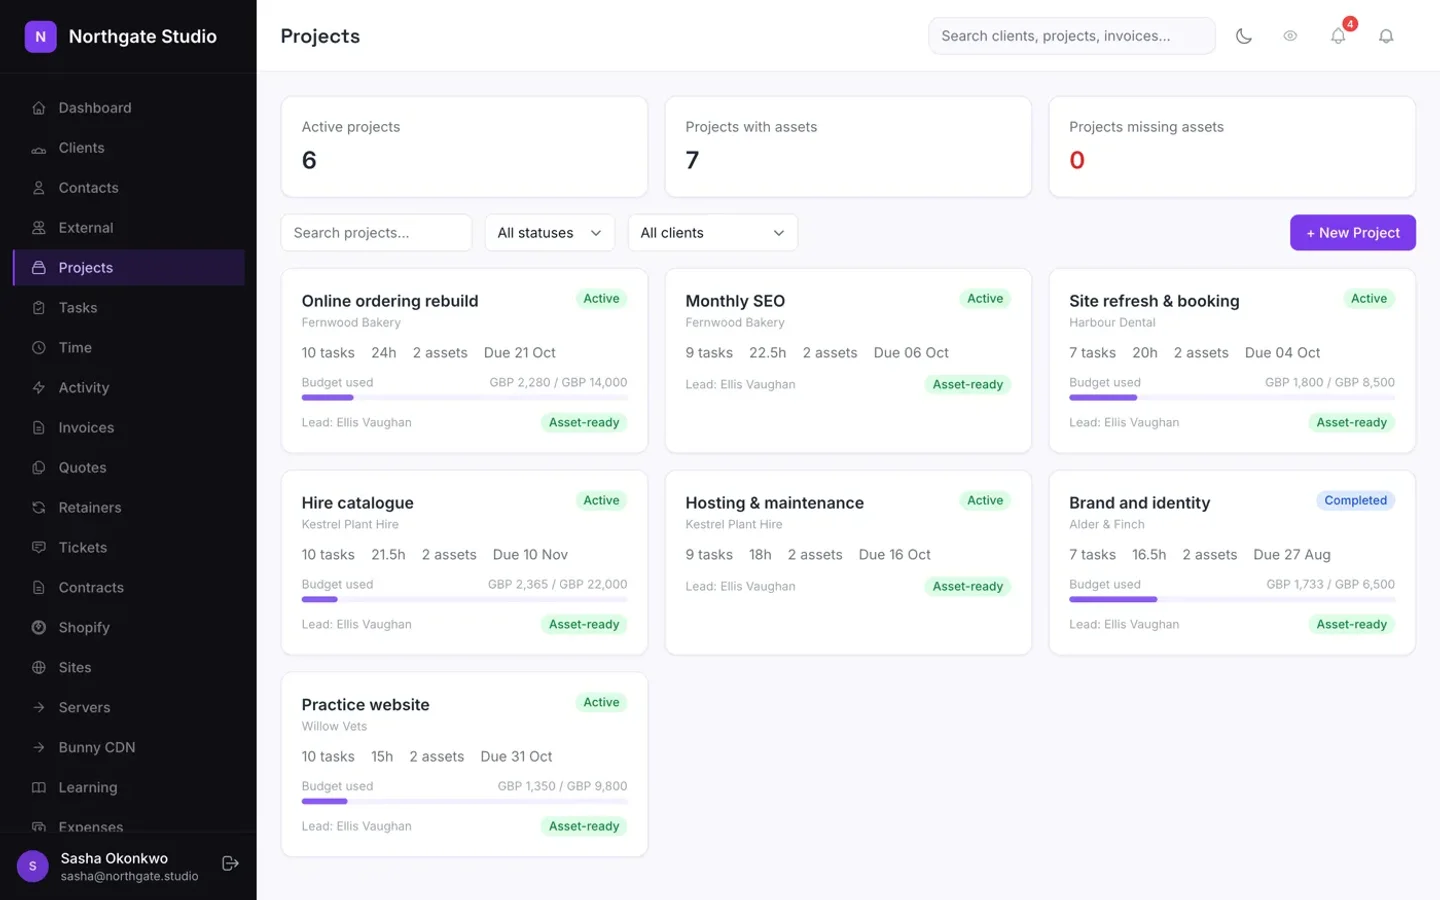Click the rightmost bell icon in header

pos(1386,36)
